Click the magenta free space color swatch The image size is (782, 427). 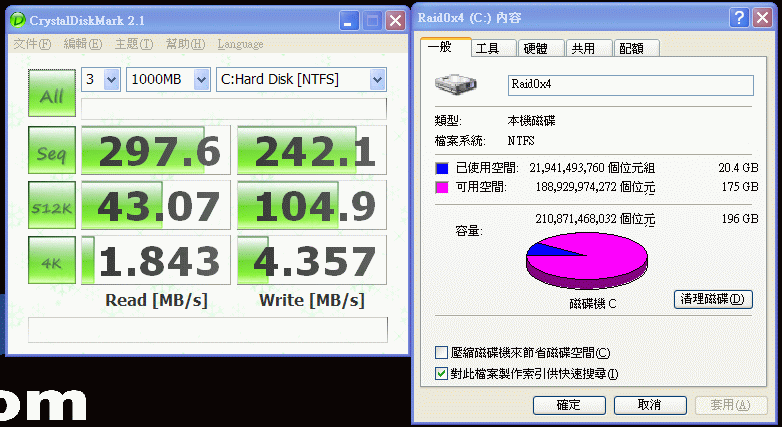442,188
